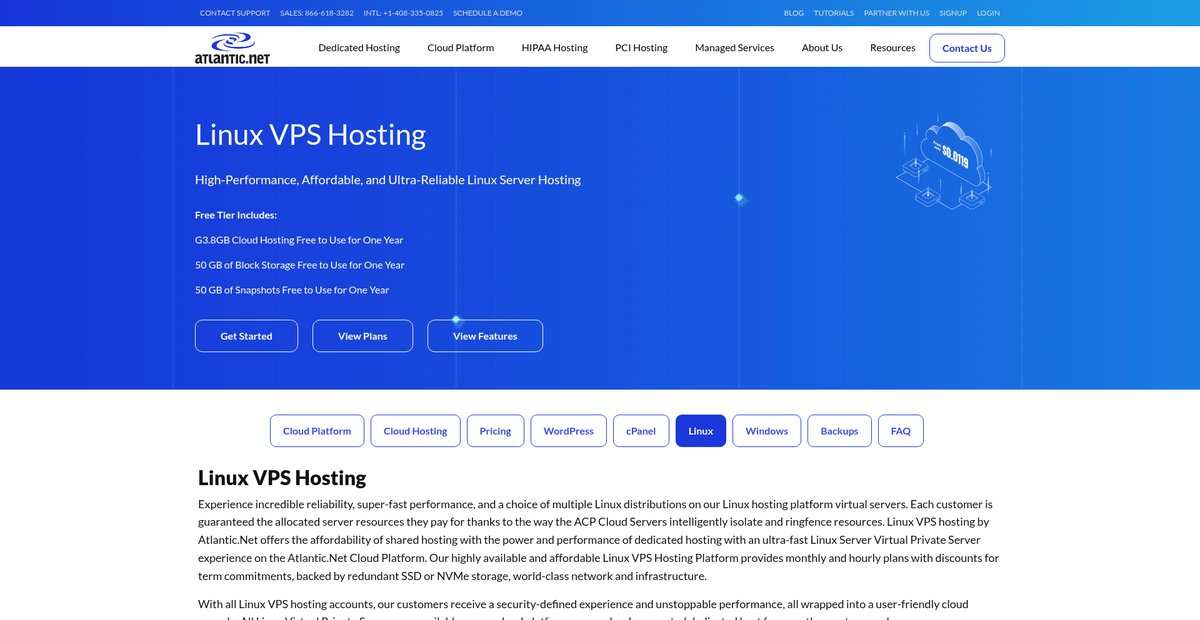Open Schedule a Demo link
The height and width of the screenshot is (620, 1200).
pos(488,13)
